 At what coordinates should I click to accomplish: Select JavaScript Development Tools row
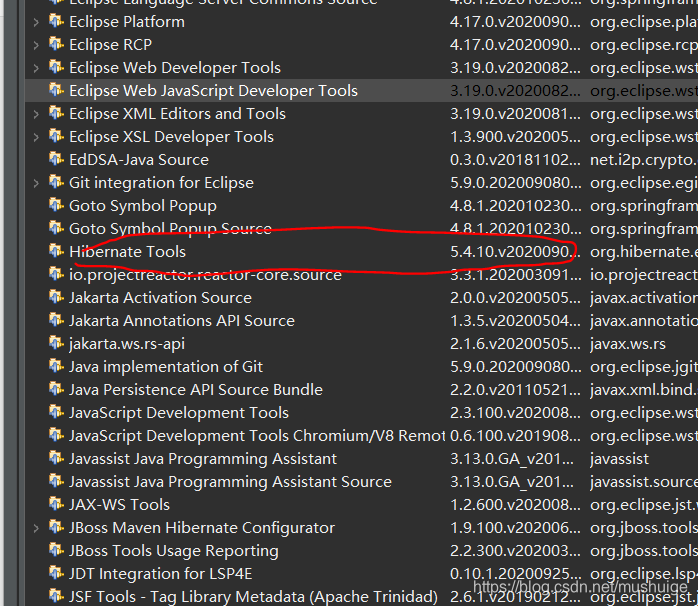click(x=361, y=413)
